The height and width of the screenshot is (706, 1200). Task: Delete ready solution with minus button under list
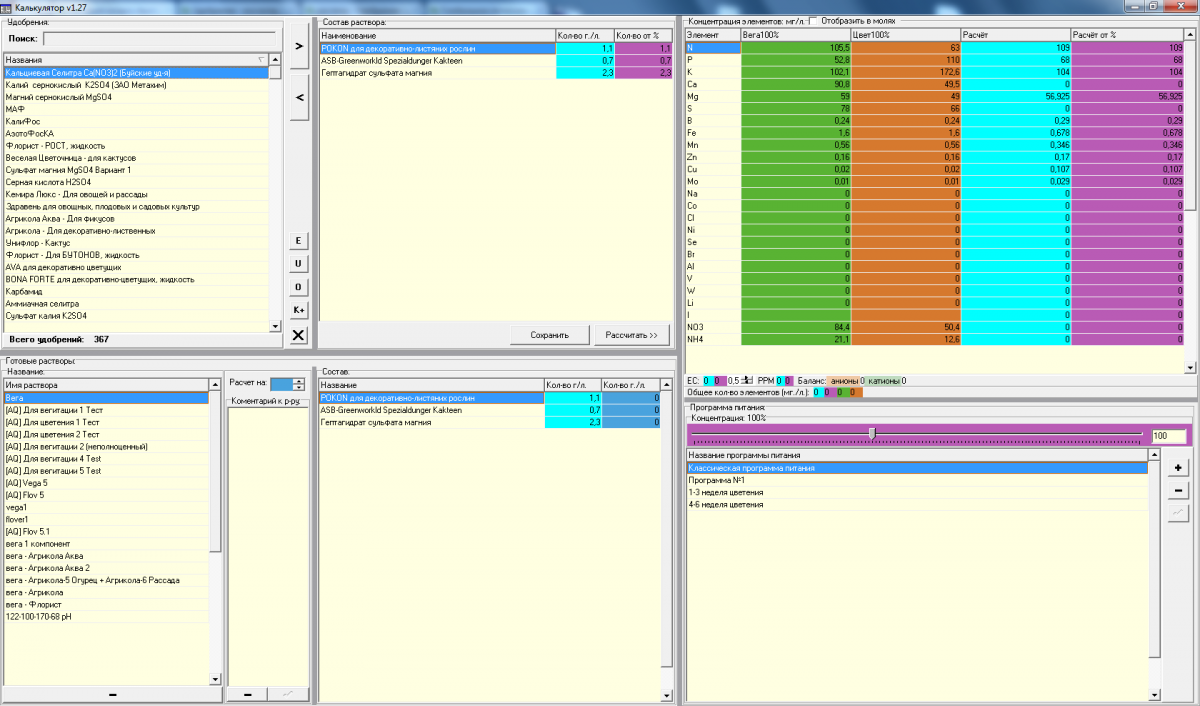112,693
